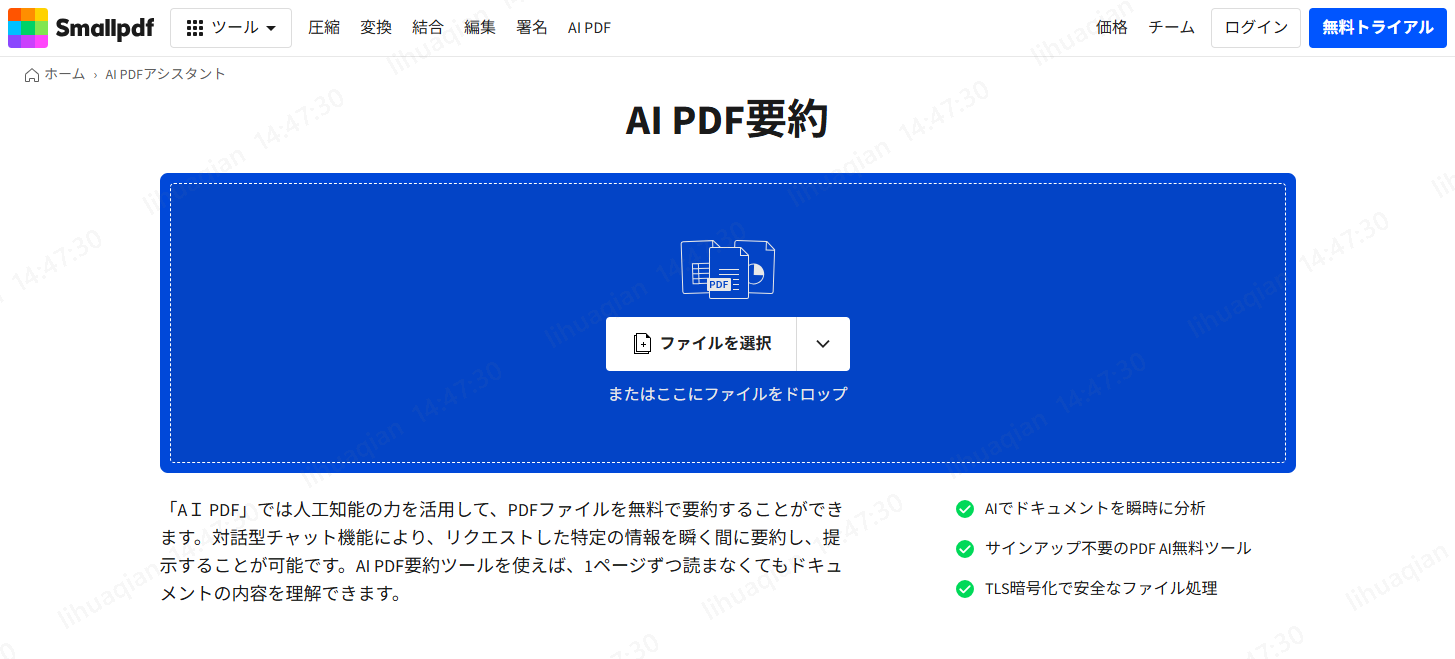Select 変換 in the top navigation

click(376, 28)
